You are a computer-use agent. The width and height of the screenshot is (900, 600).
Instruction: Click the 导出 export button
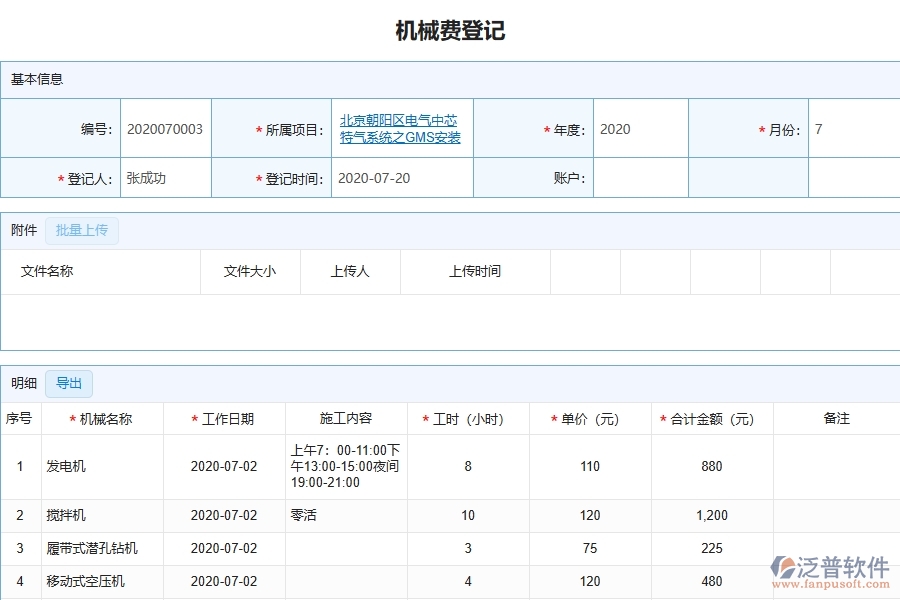click(68, 383)
